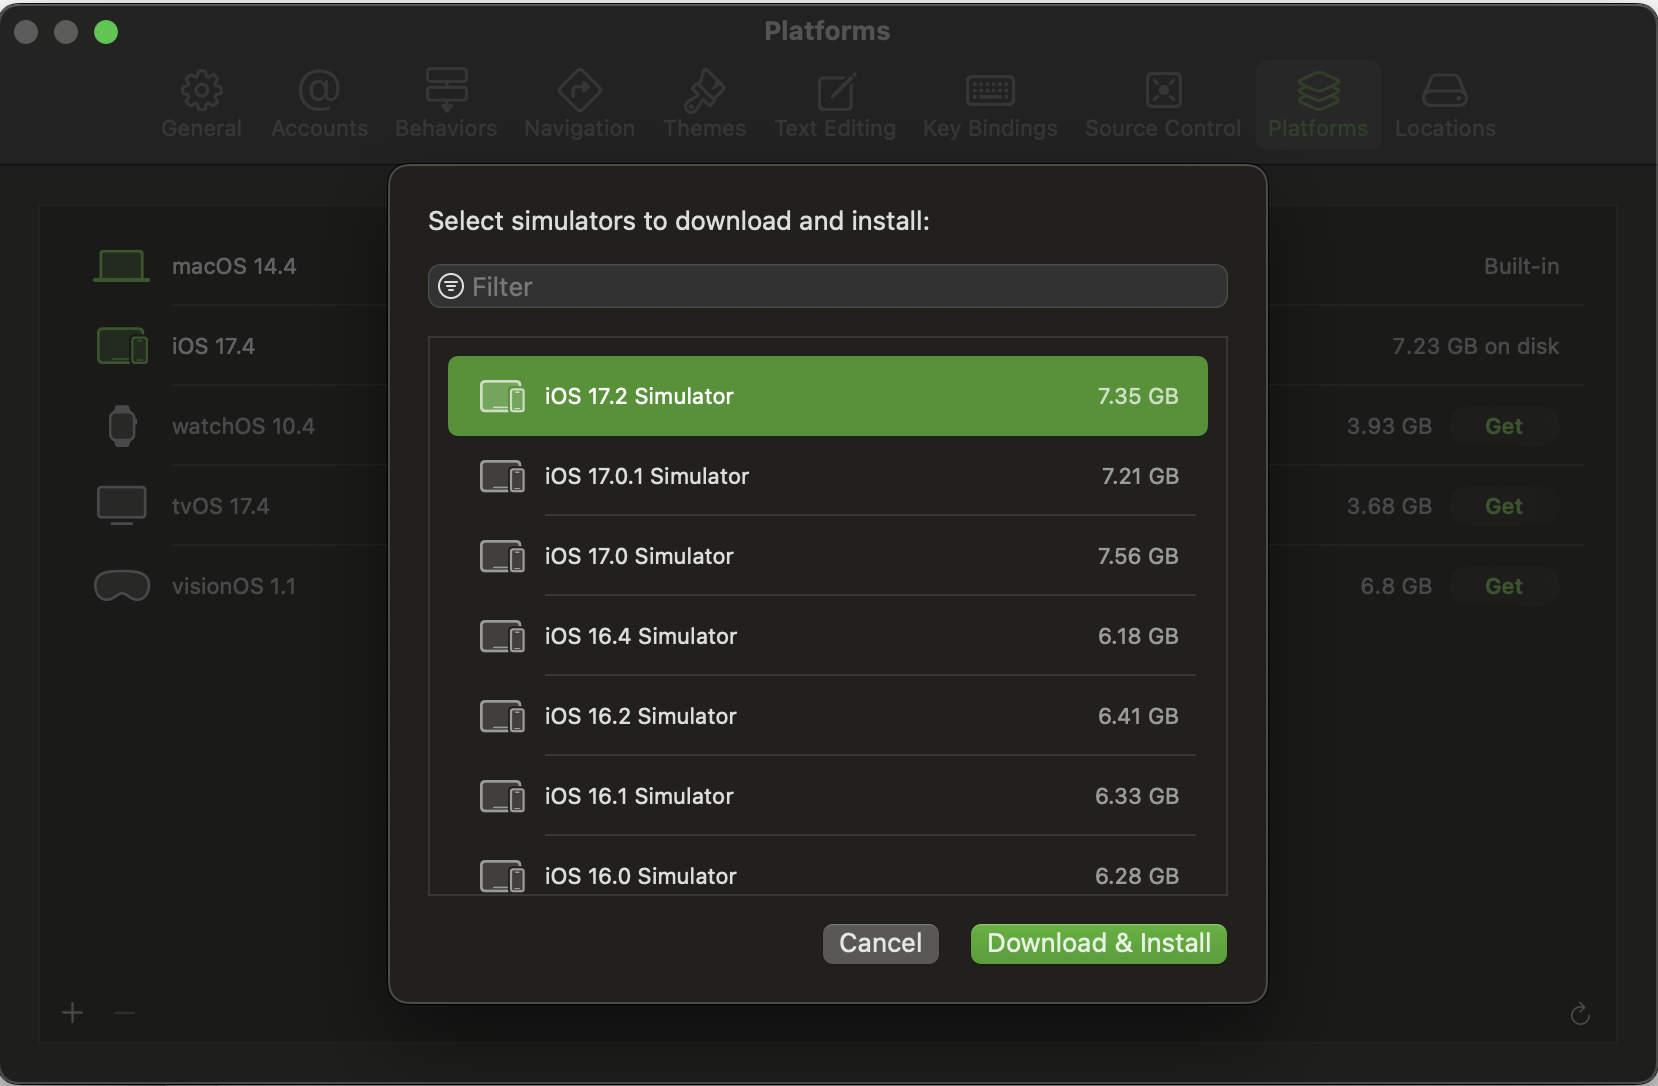
Task: Select the Platforms tab icon
Action: (x=1318, y=90)
